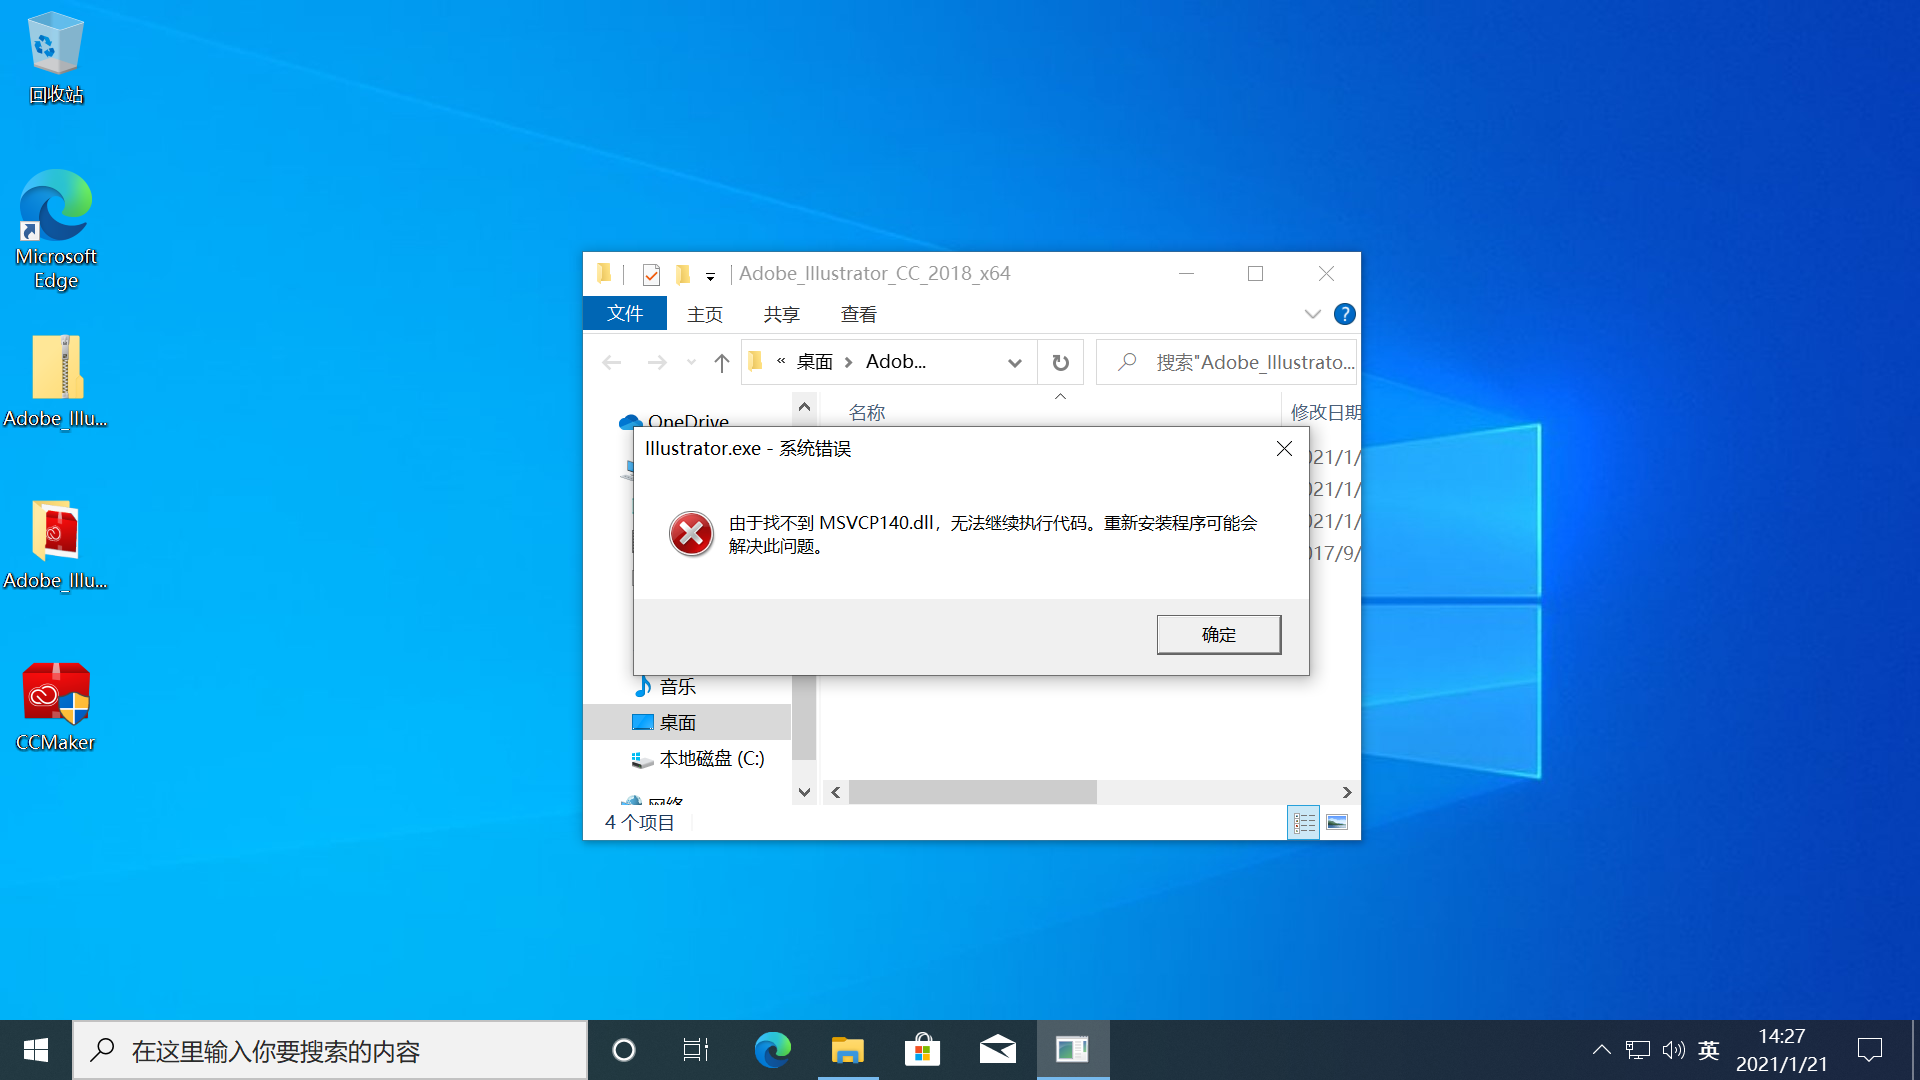The image size is (1920, 1080).
Task: Go up one folder level
Action: 722,362
